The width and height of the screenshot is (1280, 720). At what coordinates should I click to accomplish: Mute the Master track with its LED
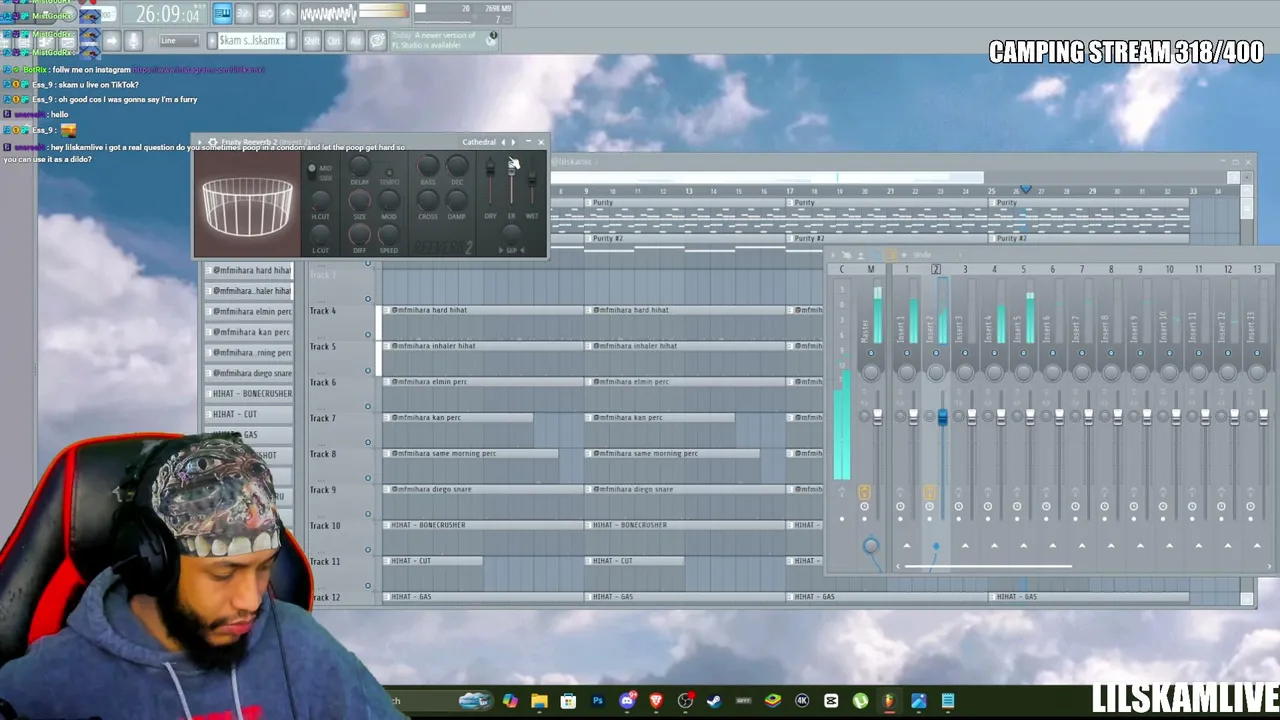pos(871,354)
